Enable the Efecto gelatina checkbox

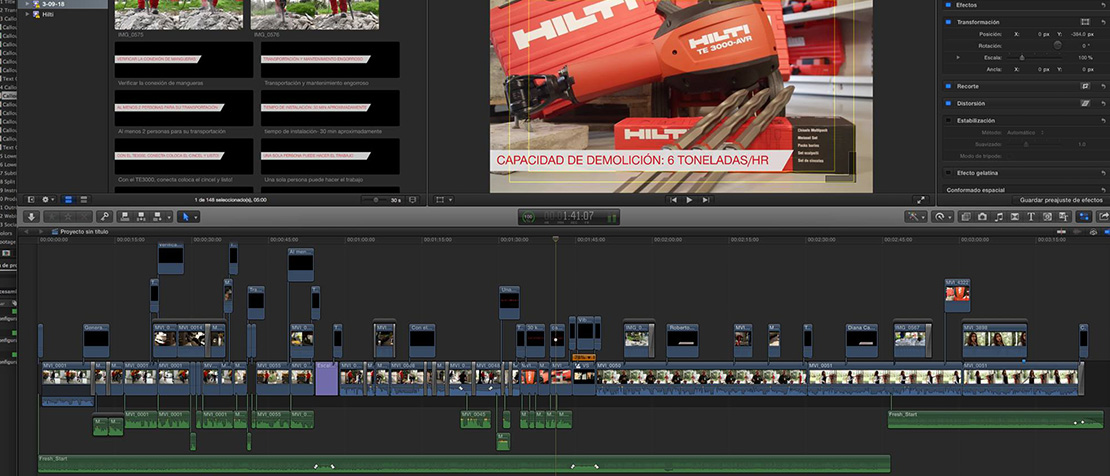pyautogui.click(x=949, y=173)
